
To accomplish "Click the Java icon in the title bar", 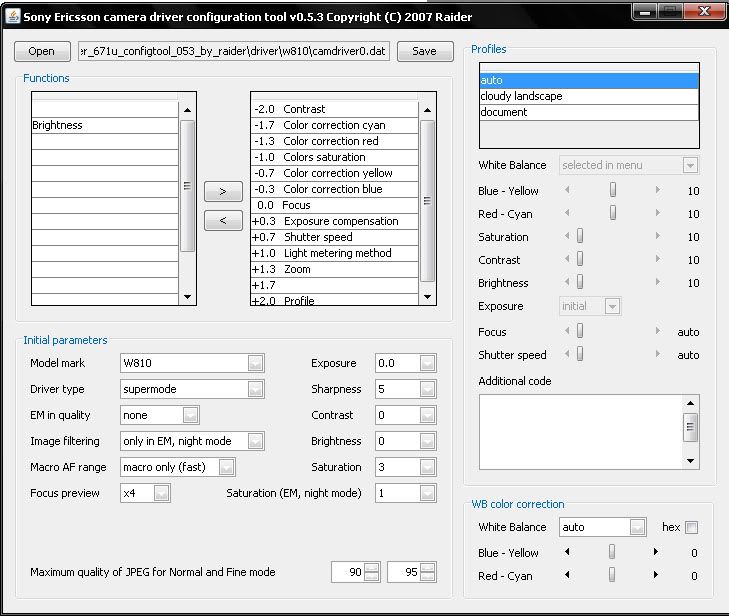I will (13, 16).
